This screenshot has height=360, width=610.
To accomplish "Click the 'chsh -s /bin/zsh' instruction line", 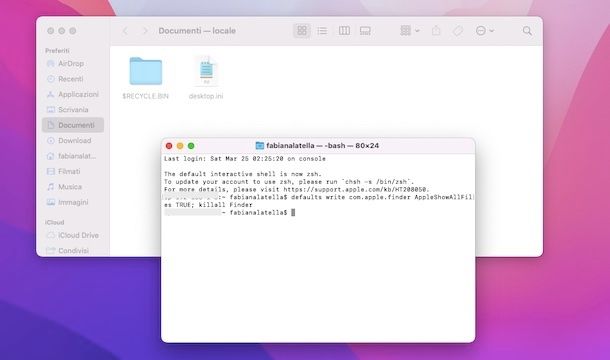I will click(x=289, y=182).
